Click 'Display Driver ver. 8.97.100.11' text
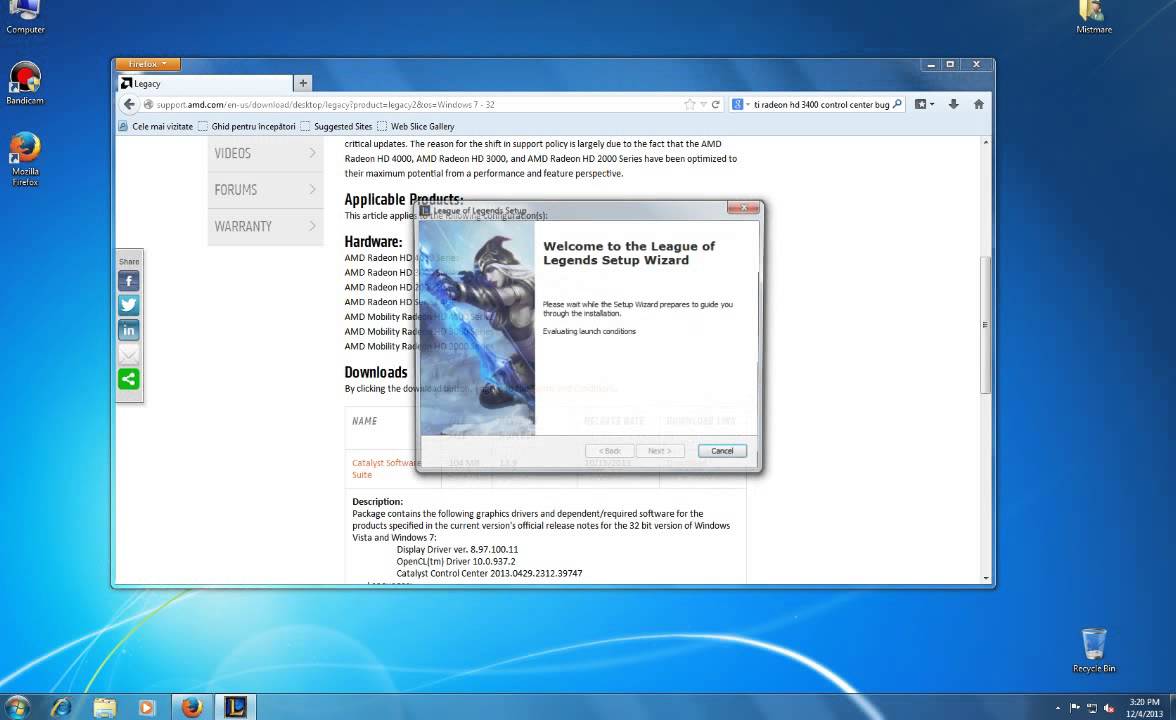 tap(457, 549)
